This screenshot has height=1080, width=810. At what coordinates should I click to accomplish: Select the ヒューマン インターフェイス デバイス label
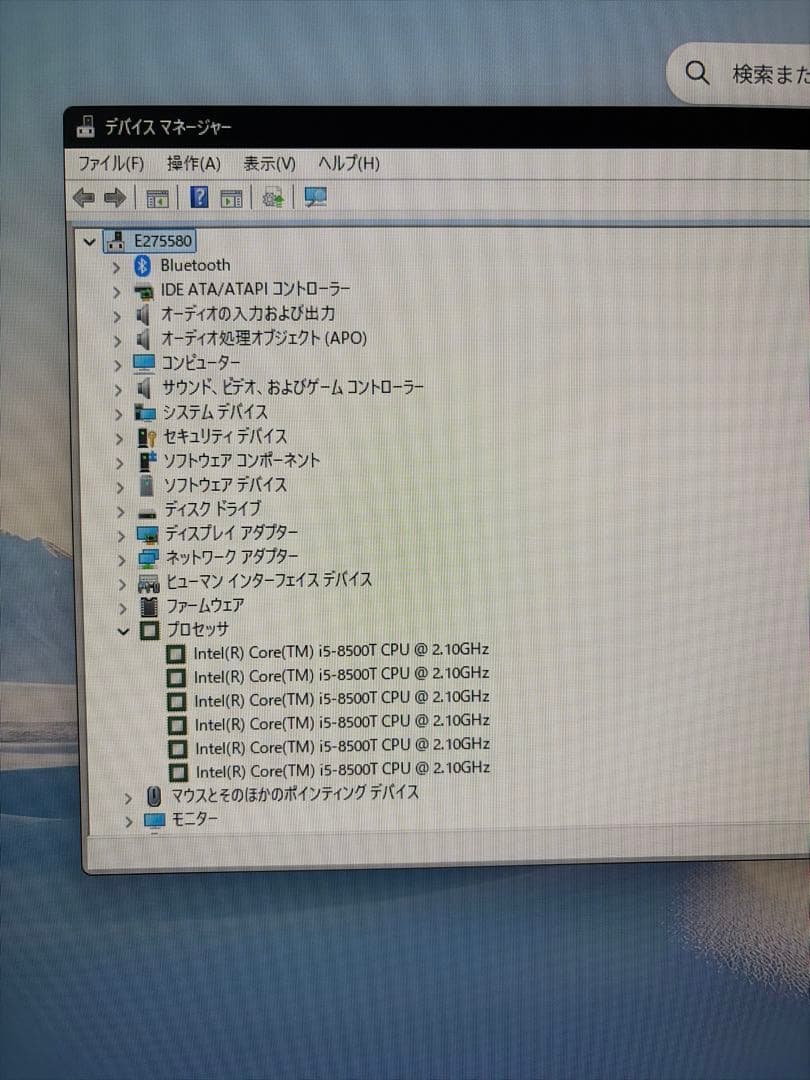(269, 581)
